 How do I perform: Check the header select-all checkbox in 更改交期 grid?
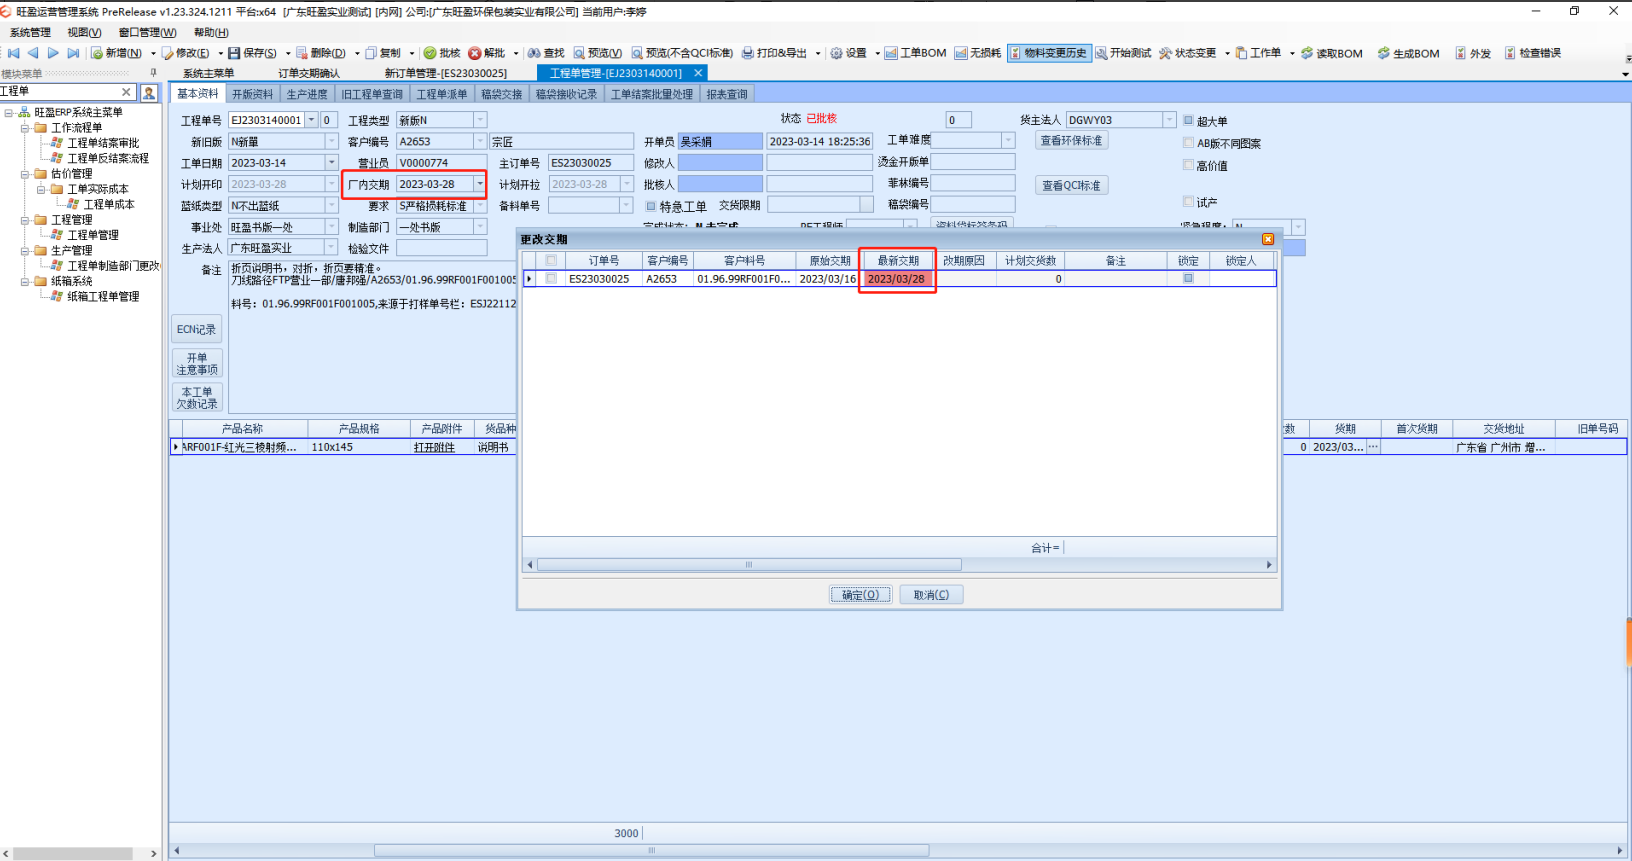tap(551, 260)
